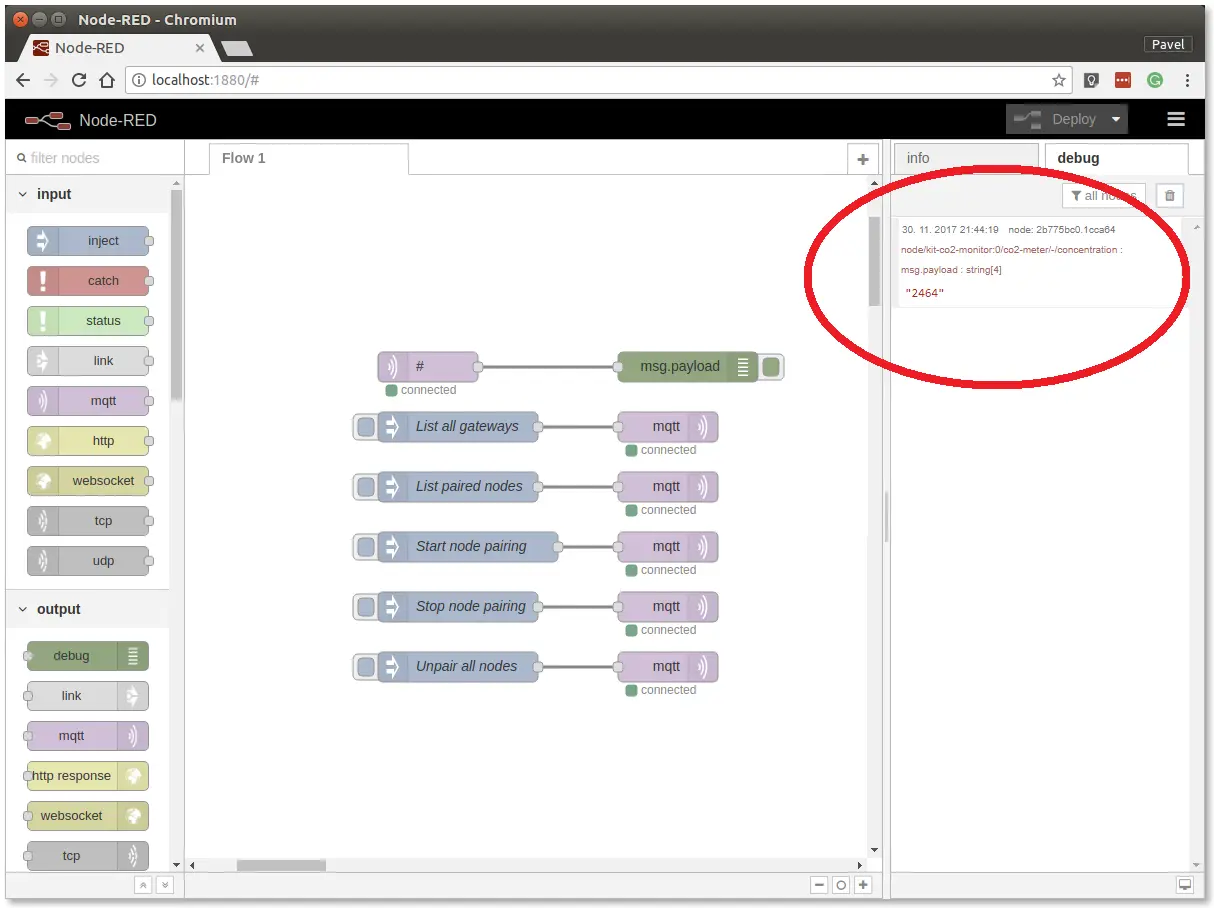Reset the flow canvas zoom

click(x=841, y=885)
